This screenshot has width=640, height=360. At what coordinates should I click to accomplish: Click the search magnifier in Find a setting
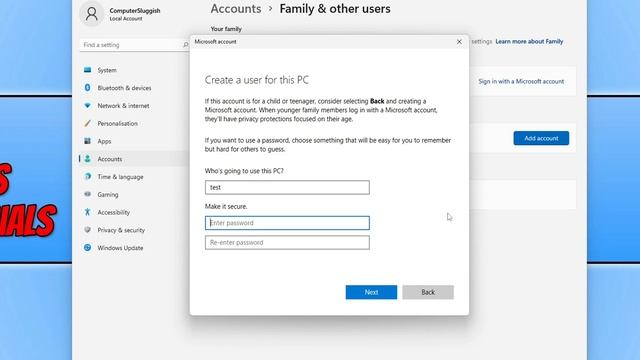click(x=186, y=44)
